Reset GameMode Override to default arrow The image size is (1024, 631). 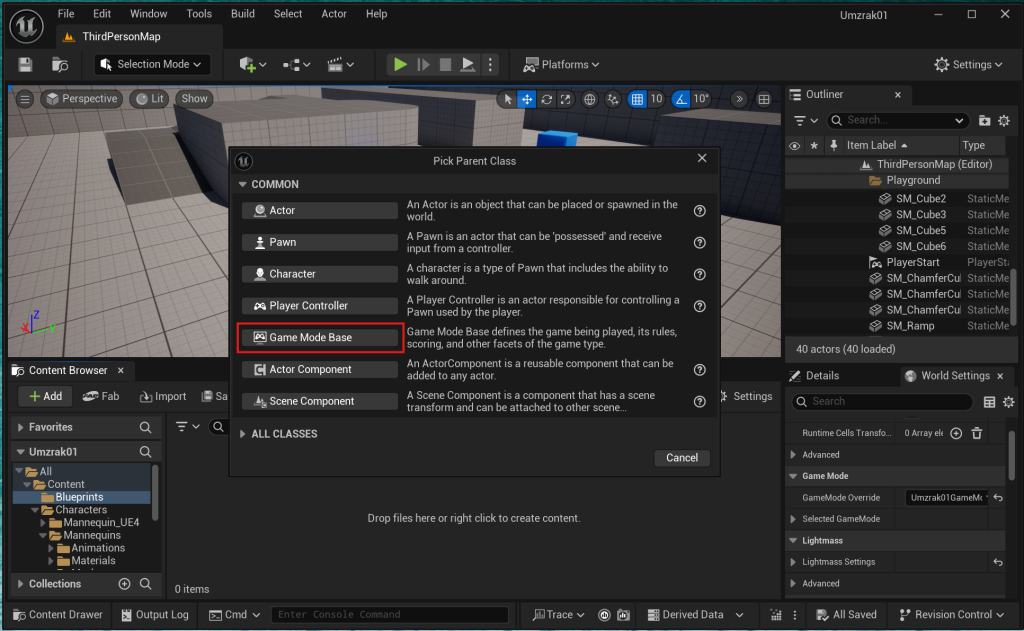pos(998,498)
